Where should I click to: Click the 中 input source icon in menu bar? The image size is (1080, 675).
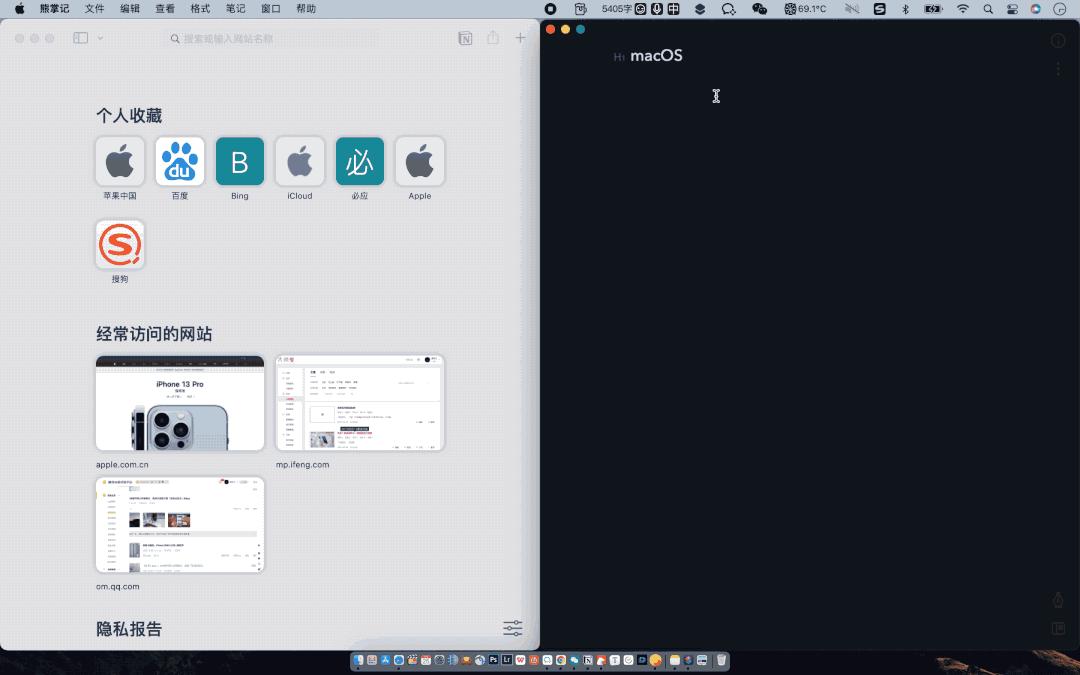(x=674, y=9)
